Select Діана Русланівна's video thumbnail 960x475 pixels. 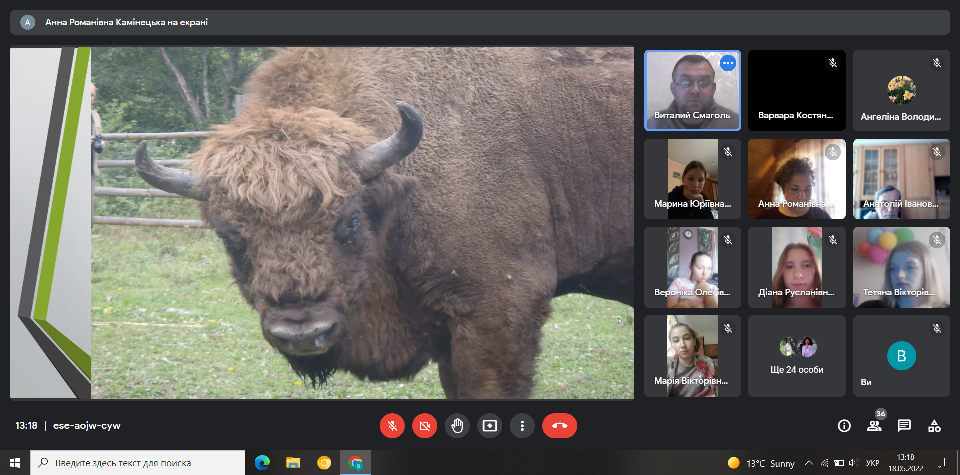click(x=797, y=267)
